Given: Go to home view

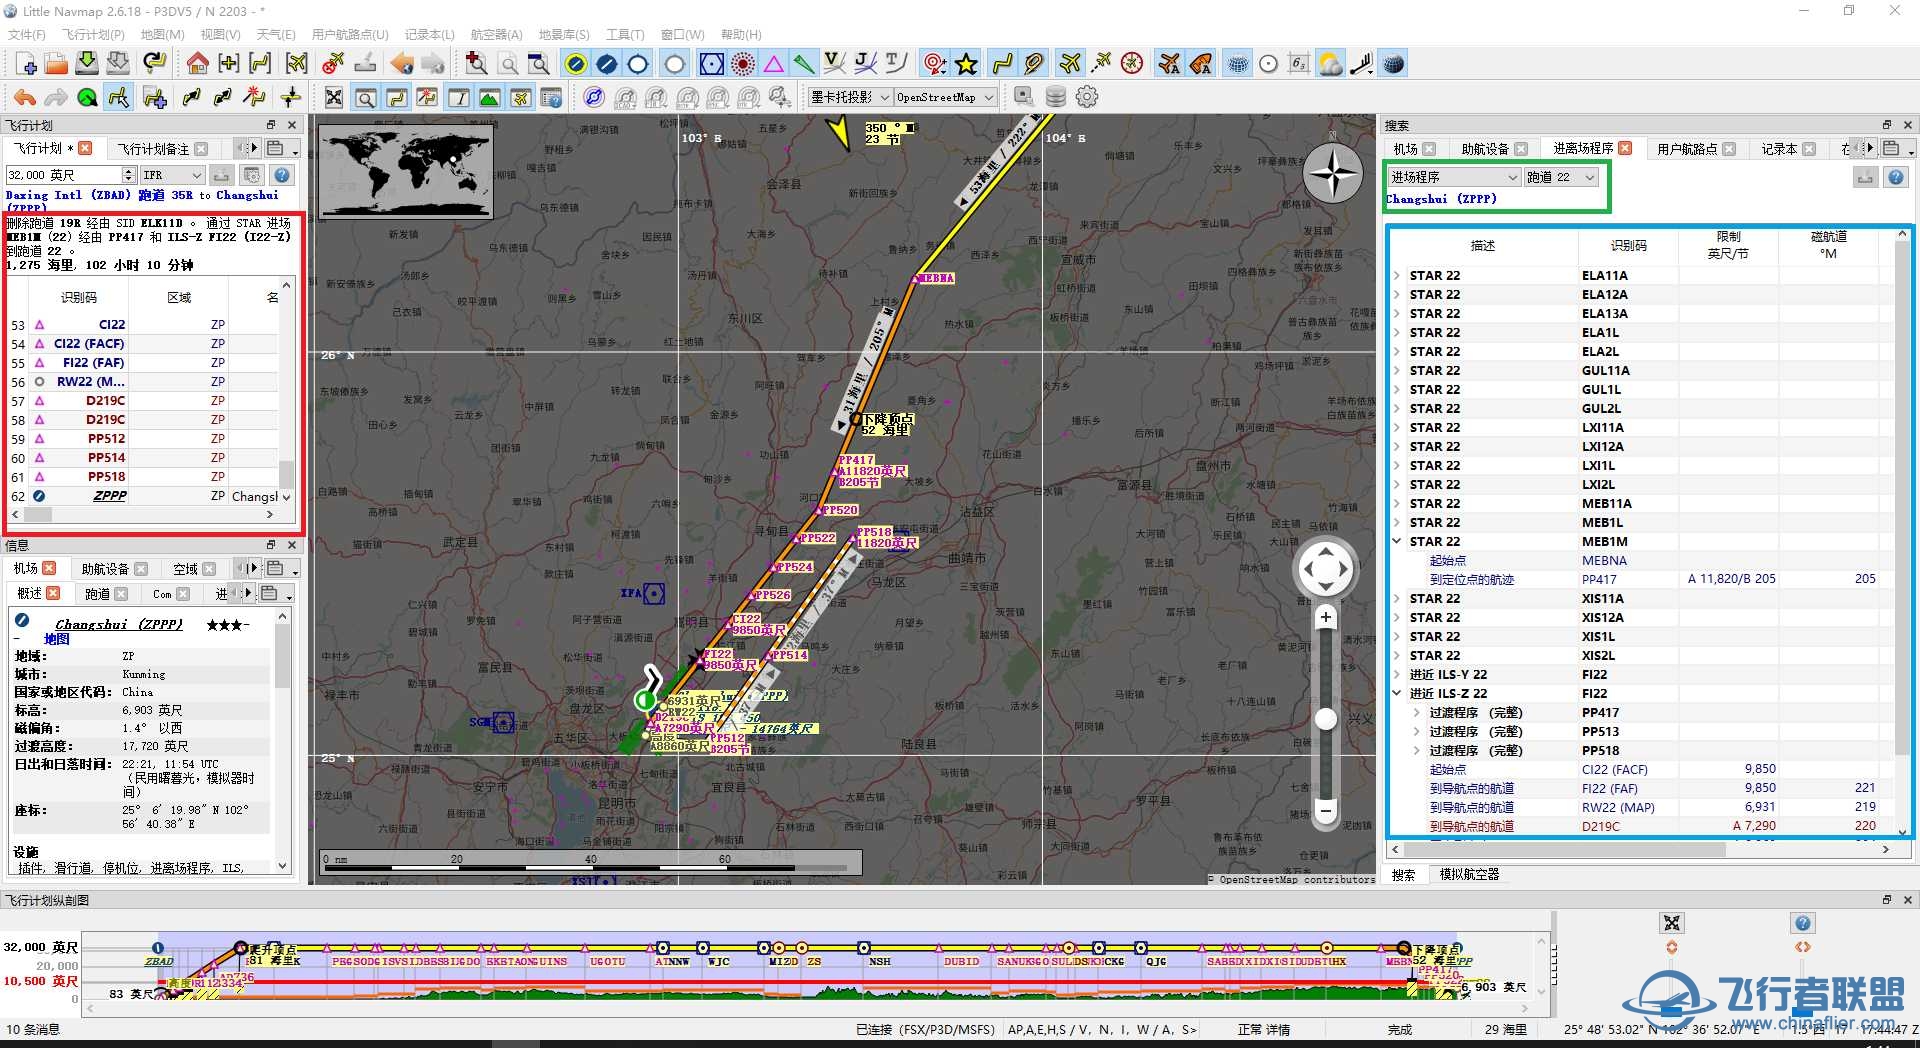Looking at the screenshot, I should coord(198,64).
